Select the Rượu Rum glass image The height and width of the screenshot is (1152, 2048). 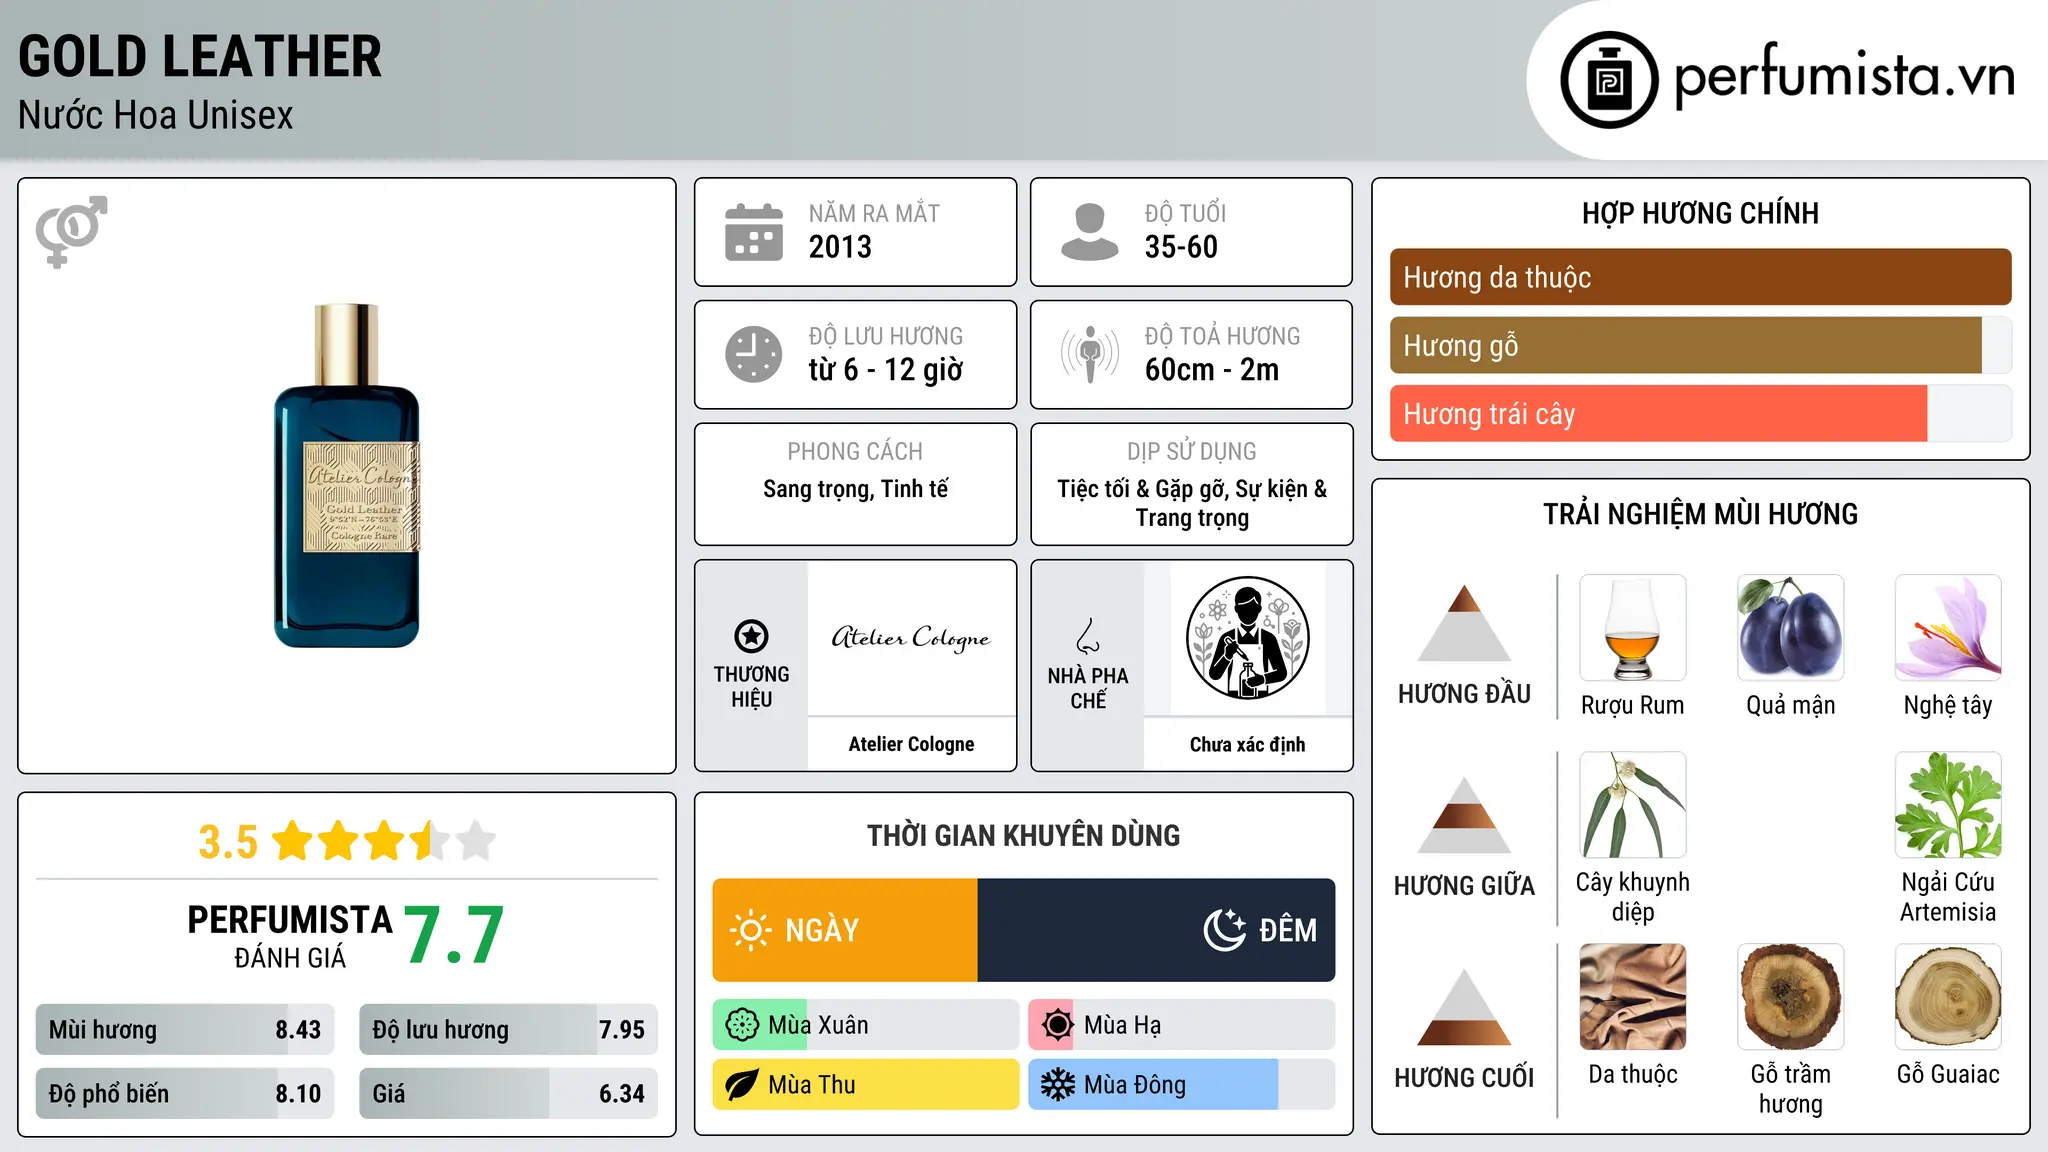pos(1633,628)
